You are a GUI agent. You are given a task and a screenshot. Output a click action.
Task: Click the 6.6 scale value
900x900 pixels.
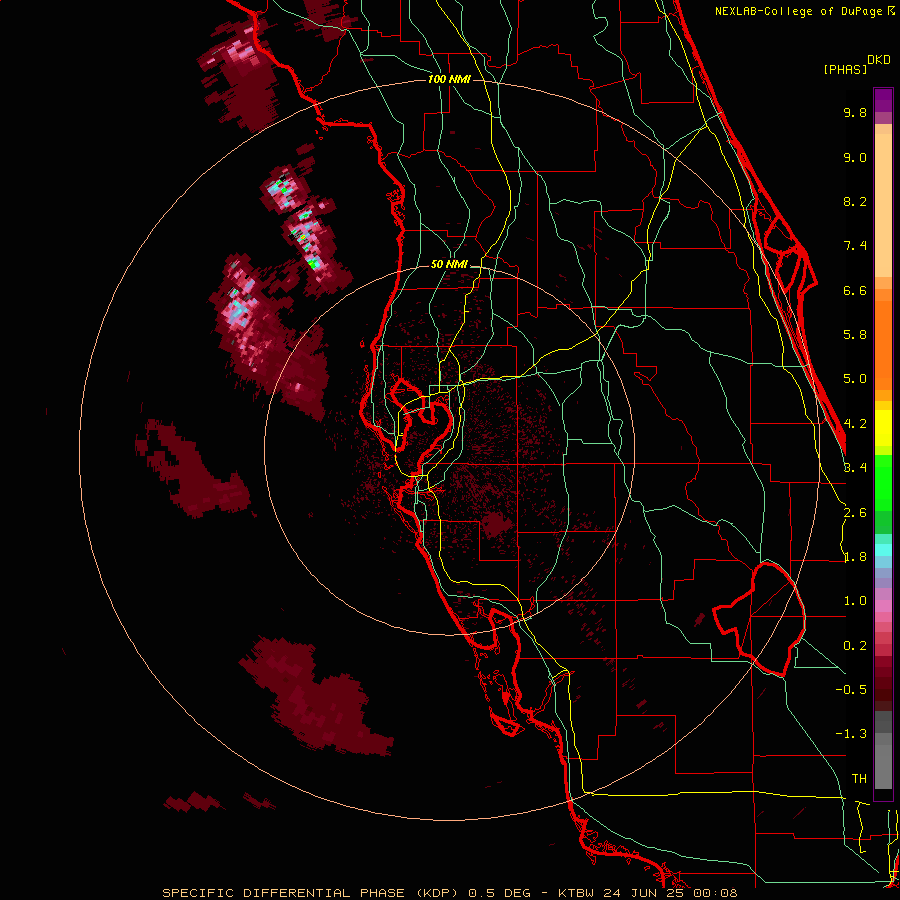click(x=855, y=291)
